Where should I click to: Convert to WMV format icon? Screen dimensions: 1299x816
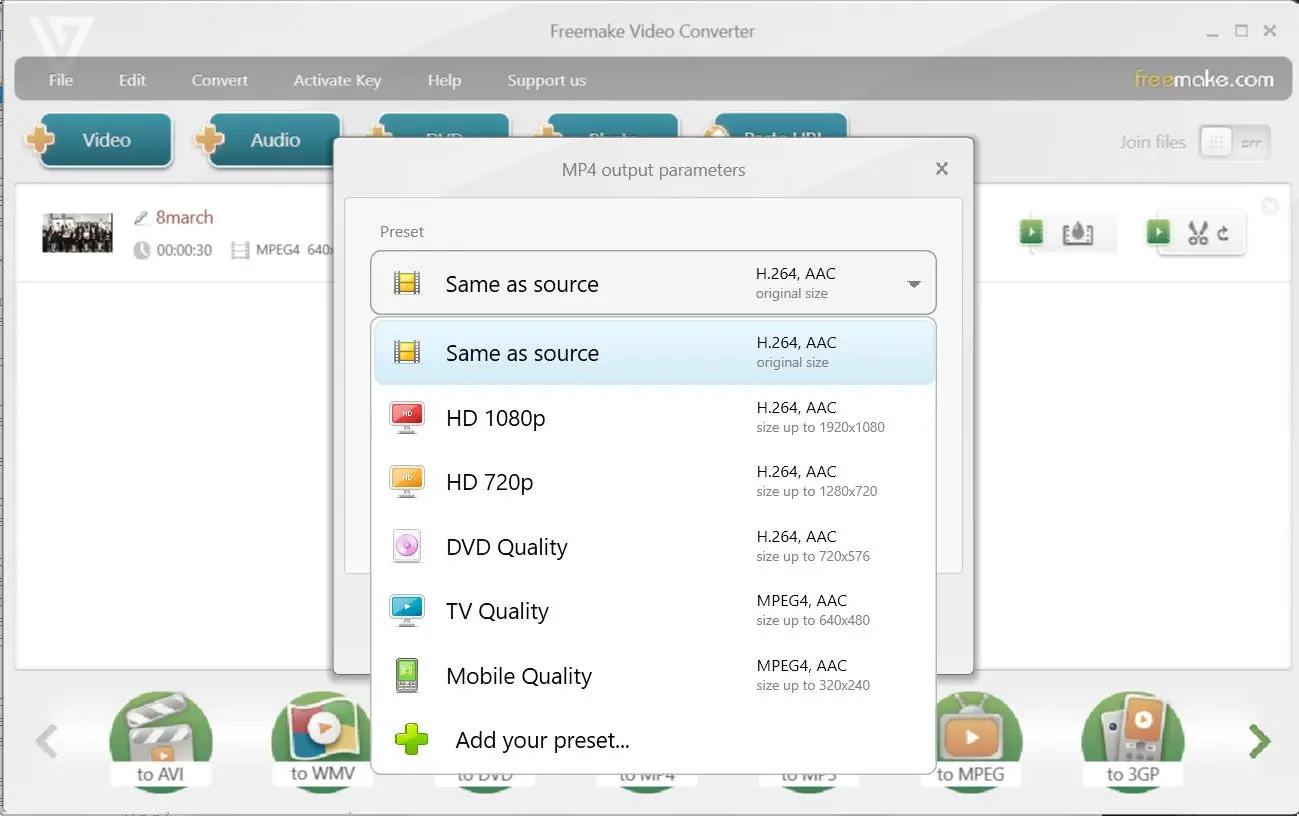pos(323,740)
